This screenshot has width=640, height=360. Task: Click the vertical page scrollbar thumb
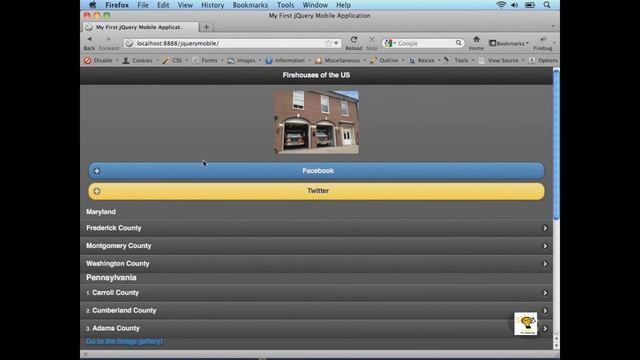[556, 145]
